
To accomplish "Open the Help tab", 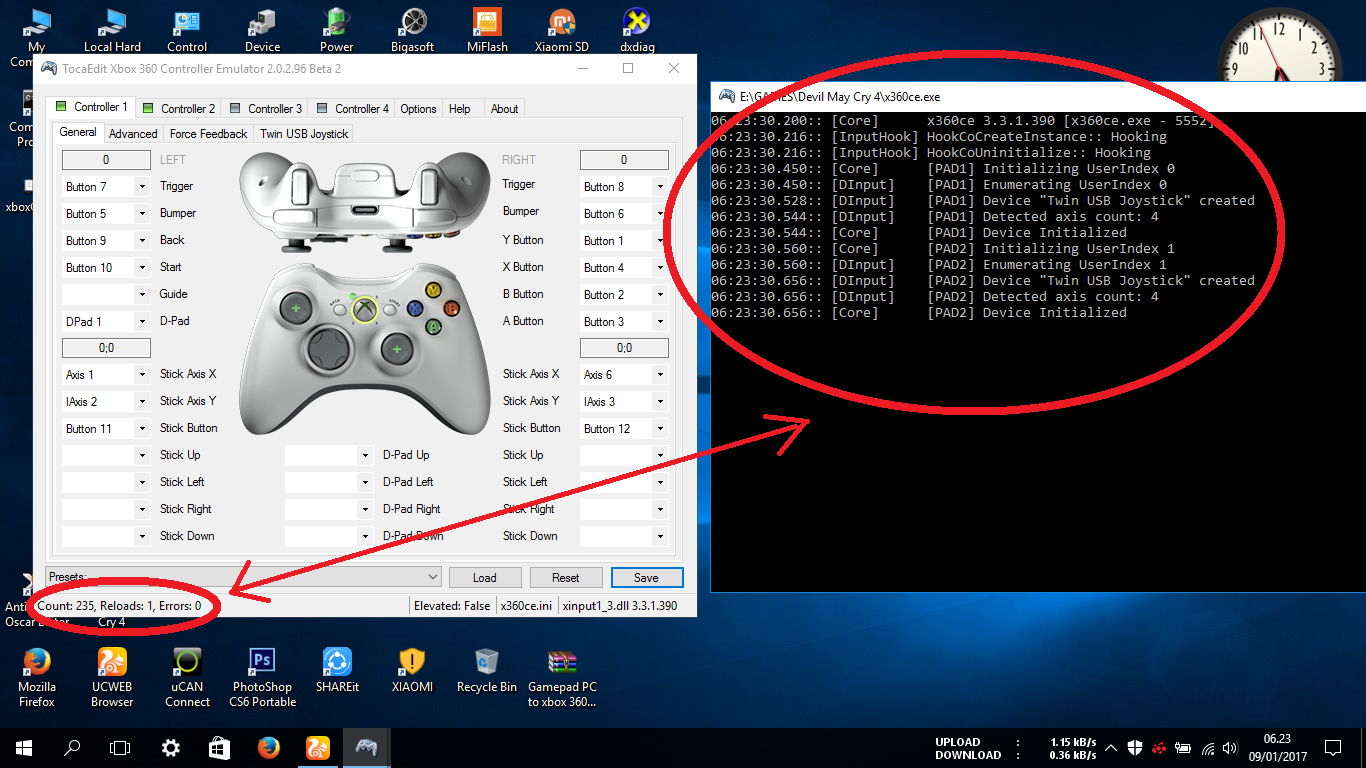I will [x=459, y=109].
